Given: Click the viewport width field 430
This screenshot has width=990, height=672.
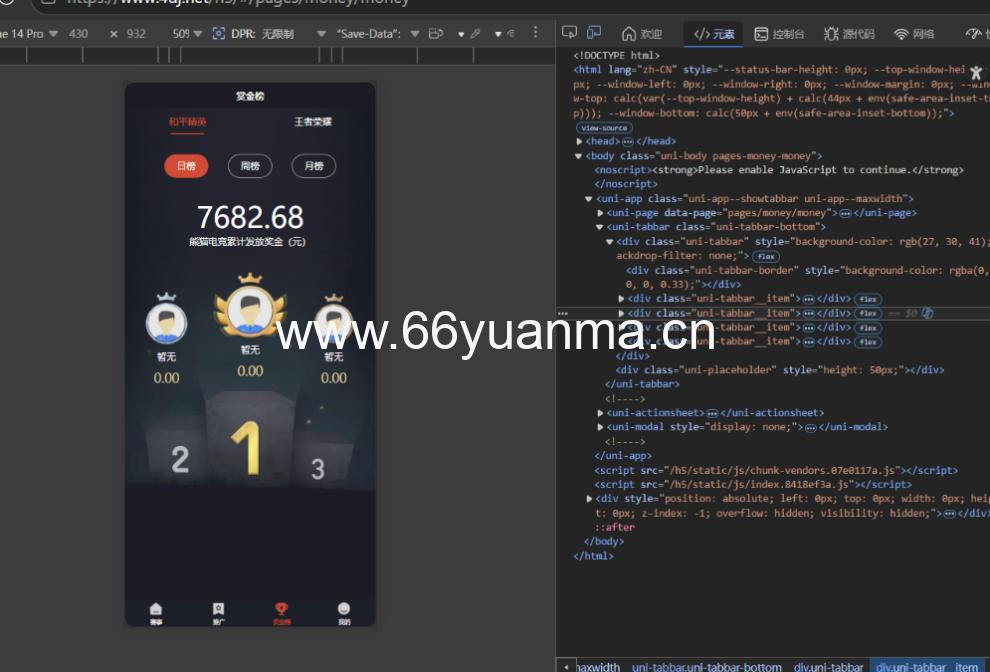Looking at the screenshot, I should 78,33.
